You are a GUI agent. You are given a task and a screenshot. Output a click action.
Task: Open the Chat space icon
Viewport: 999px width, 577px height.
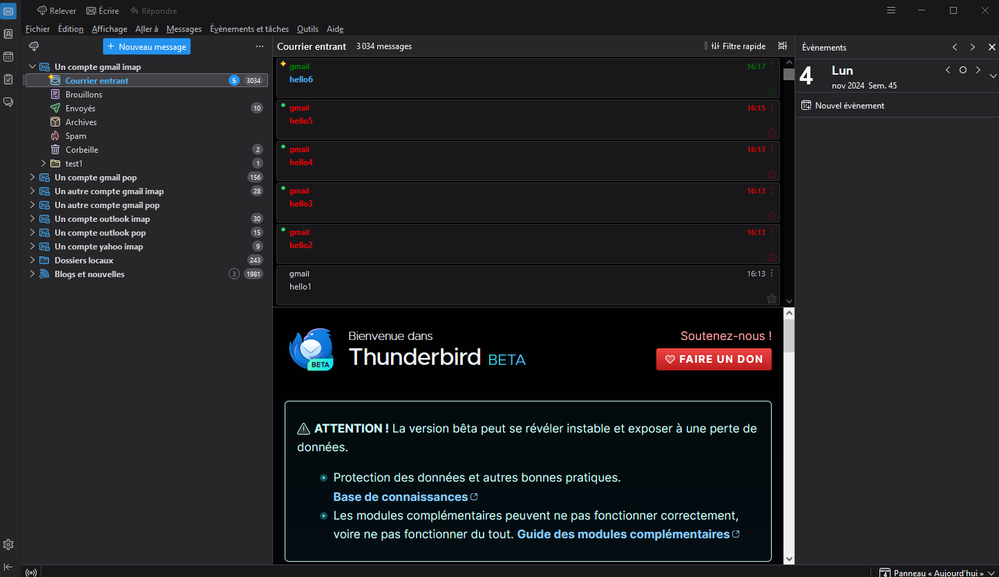pyautogui.click(x=8, y=102)
